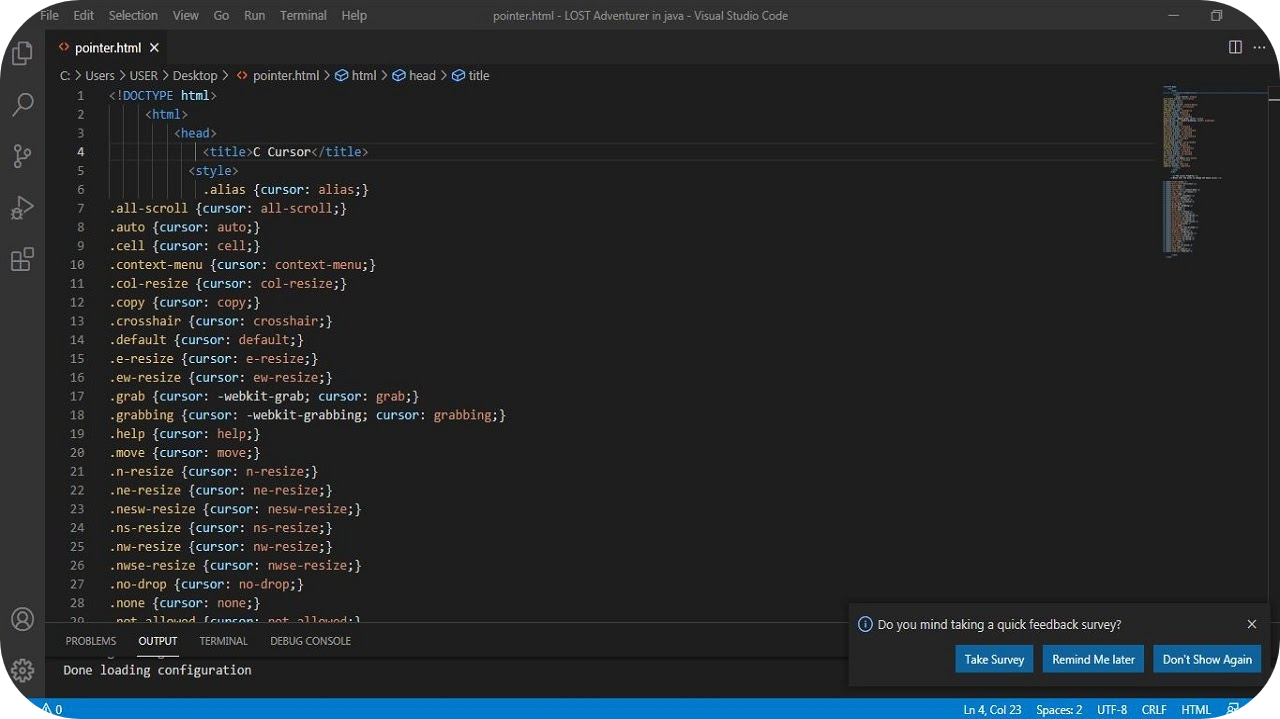Open the Manage gear icon
Screen dimensions: 1280x719
pos(22,669)
